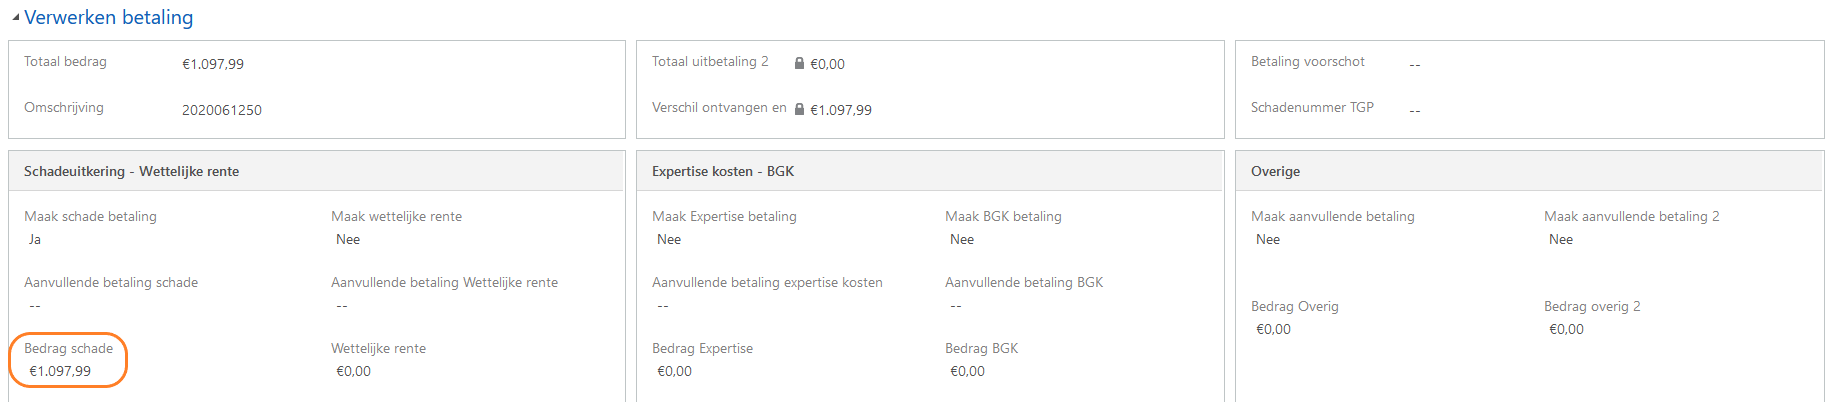Viewport: 1832px width, 402px height.
Task: Collapse the Verwerken betaling section
Action: (x=16, y=18)
